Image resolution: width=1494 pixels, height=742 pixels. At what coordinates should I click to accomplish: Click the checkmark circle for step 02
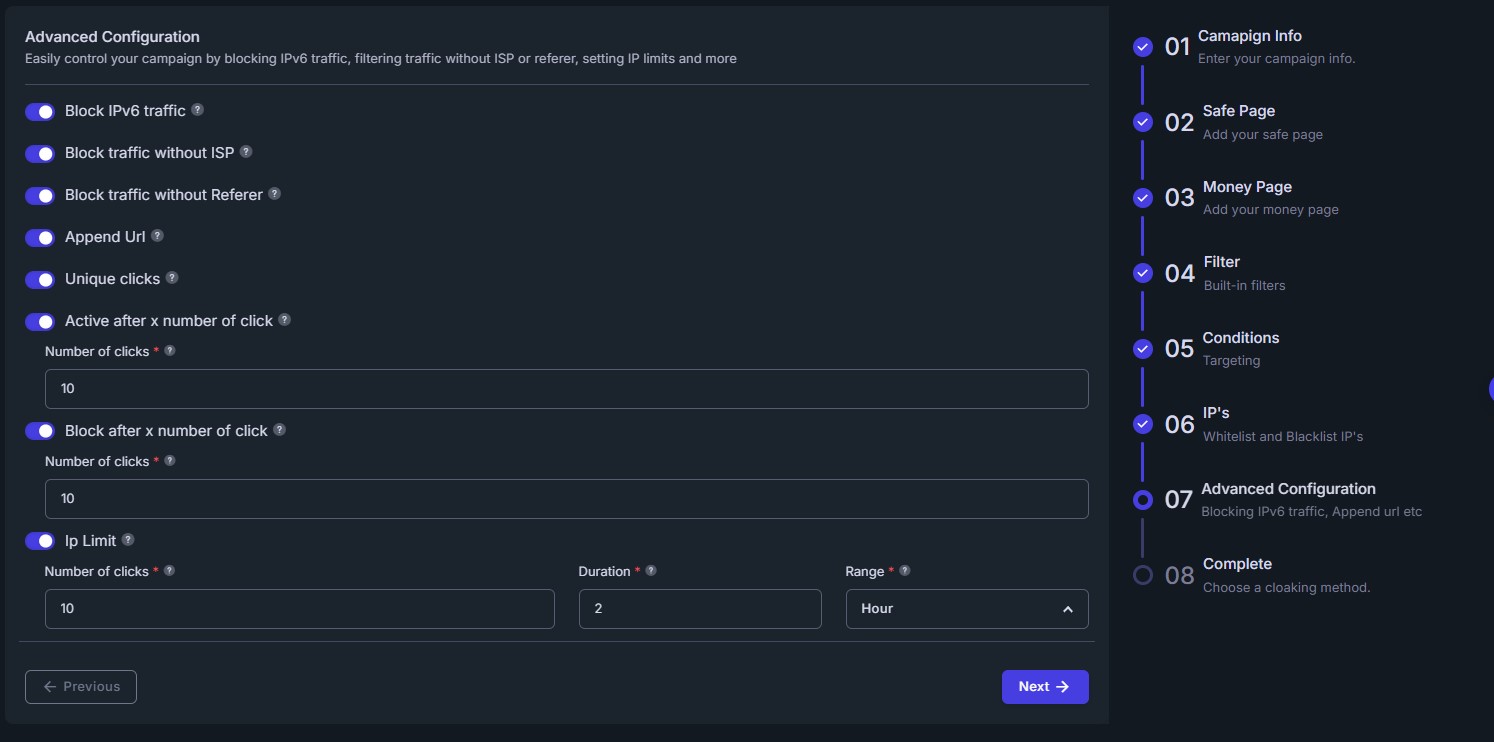[x=1143, y=122]
